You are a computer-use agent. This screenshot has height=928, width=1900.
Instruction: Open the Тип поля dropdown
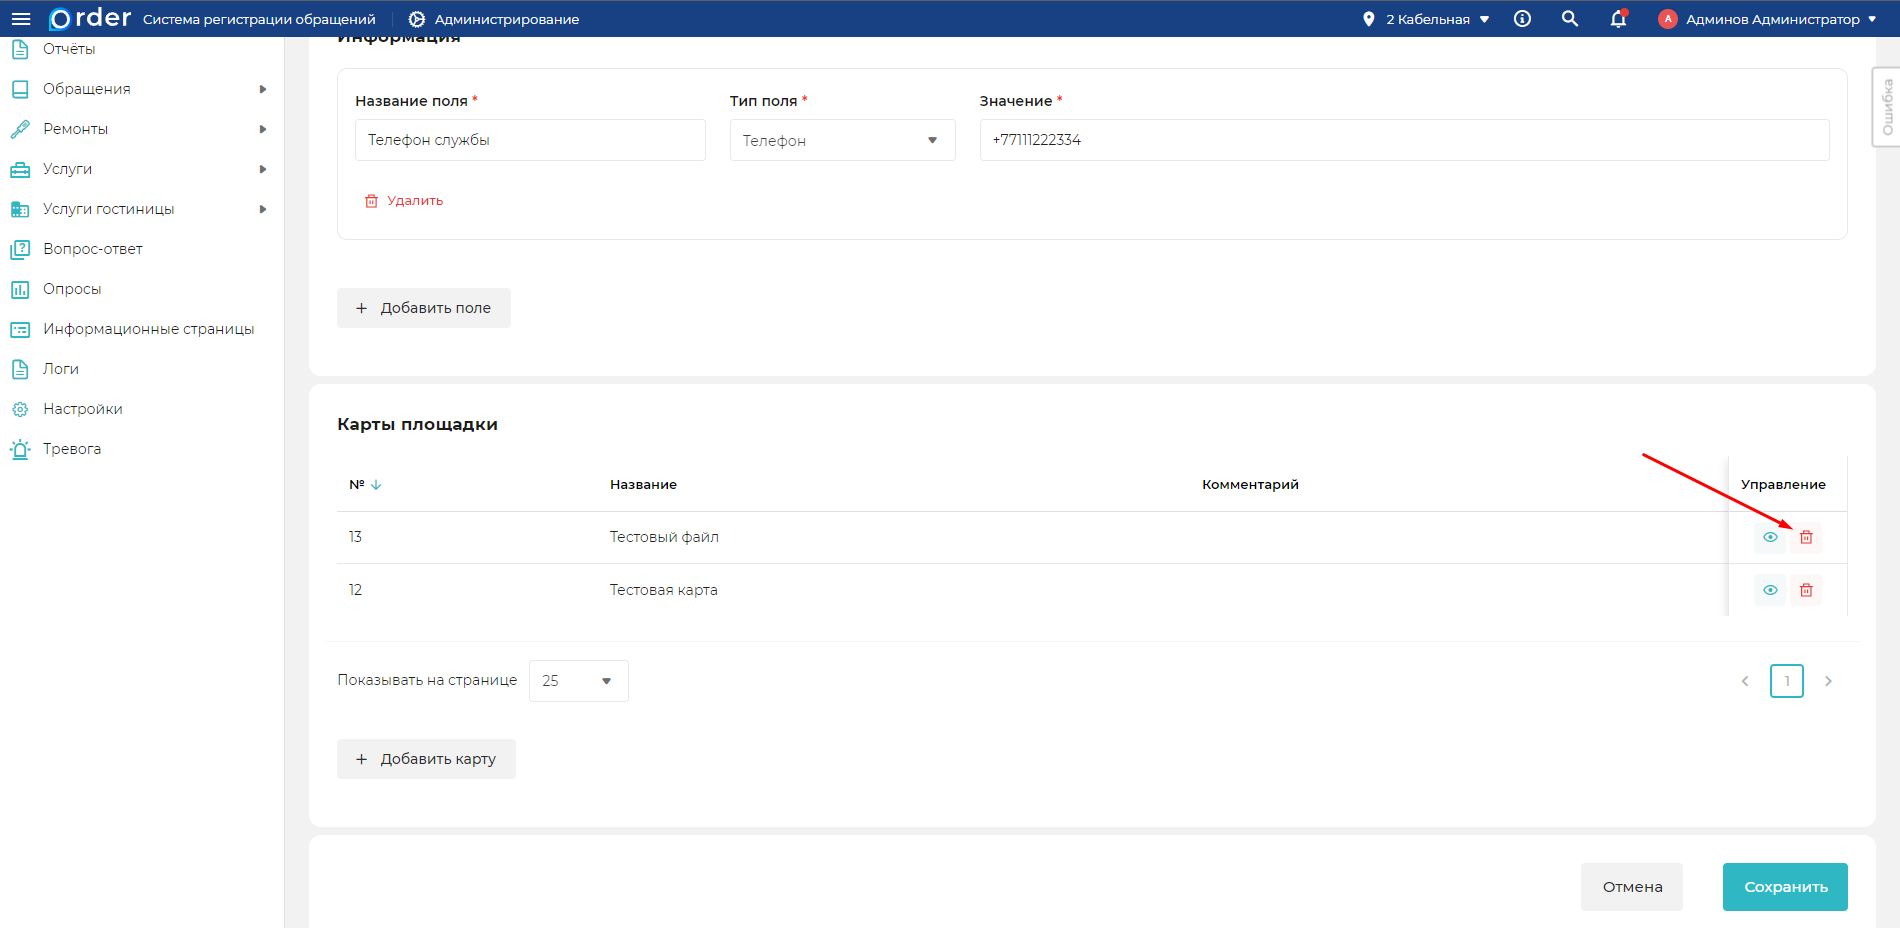842,141
